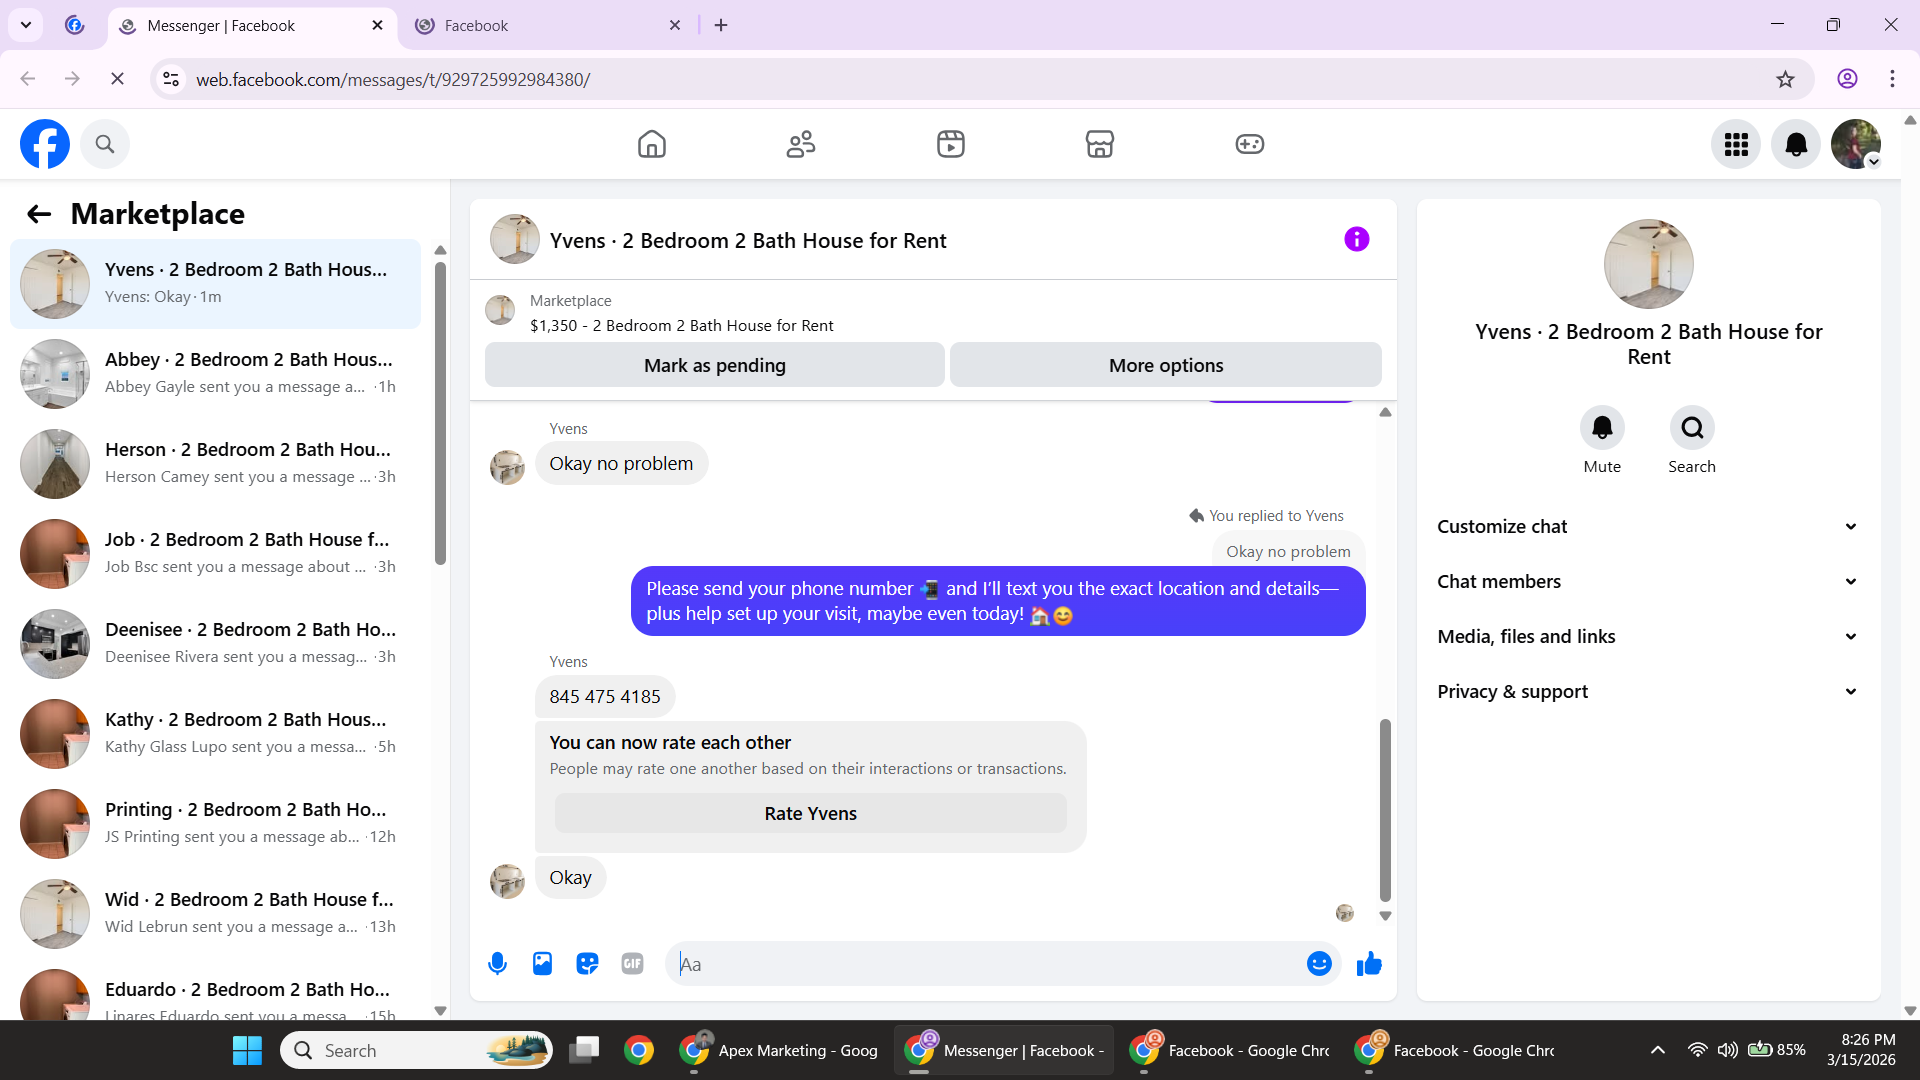
Task: Open the large listing photo in sidebar
Action: pos(1648,264)
